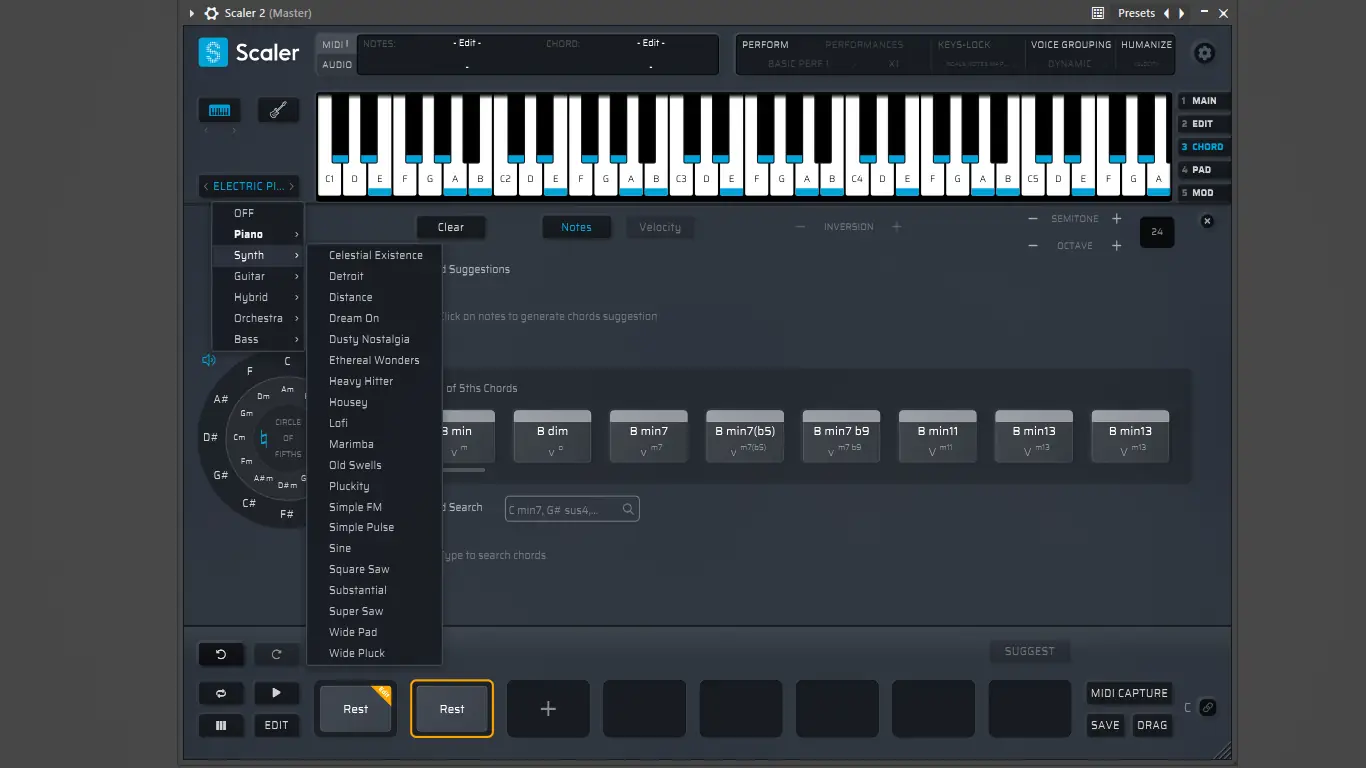The image size is (1366, 768).
Task: Click the chain link icon beside DRAG
Action: point(1208,708)
